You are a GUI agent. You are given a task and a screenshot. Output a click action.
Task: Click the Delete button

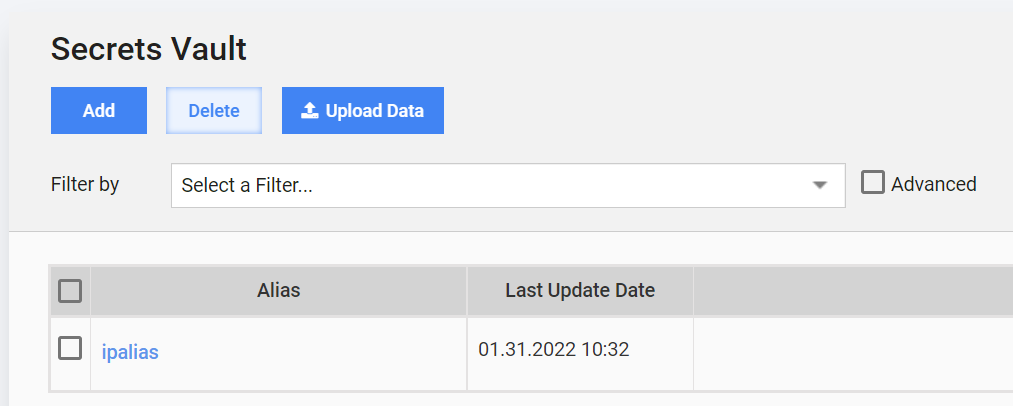click(214, 111)
